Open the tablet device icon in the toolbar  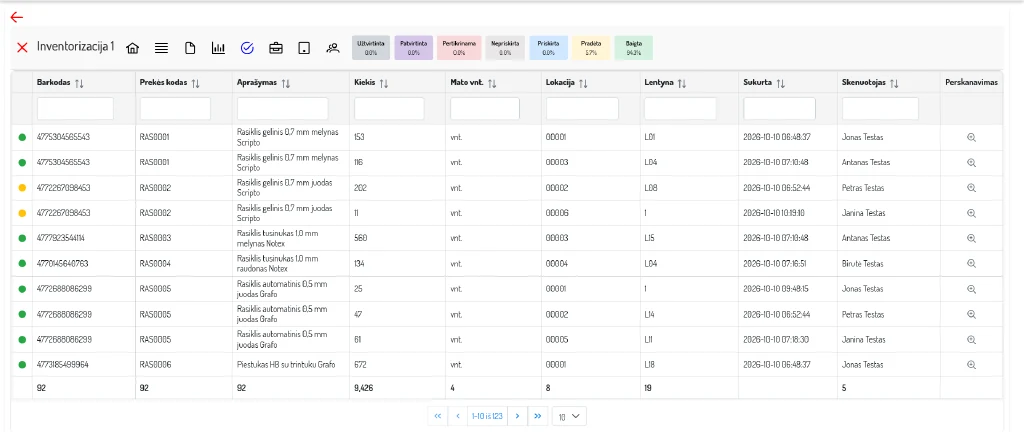[x=304, y=48]
